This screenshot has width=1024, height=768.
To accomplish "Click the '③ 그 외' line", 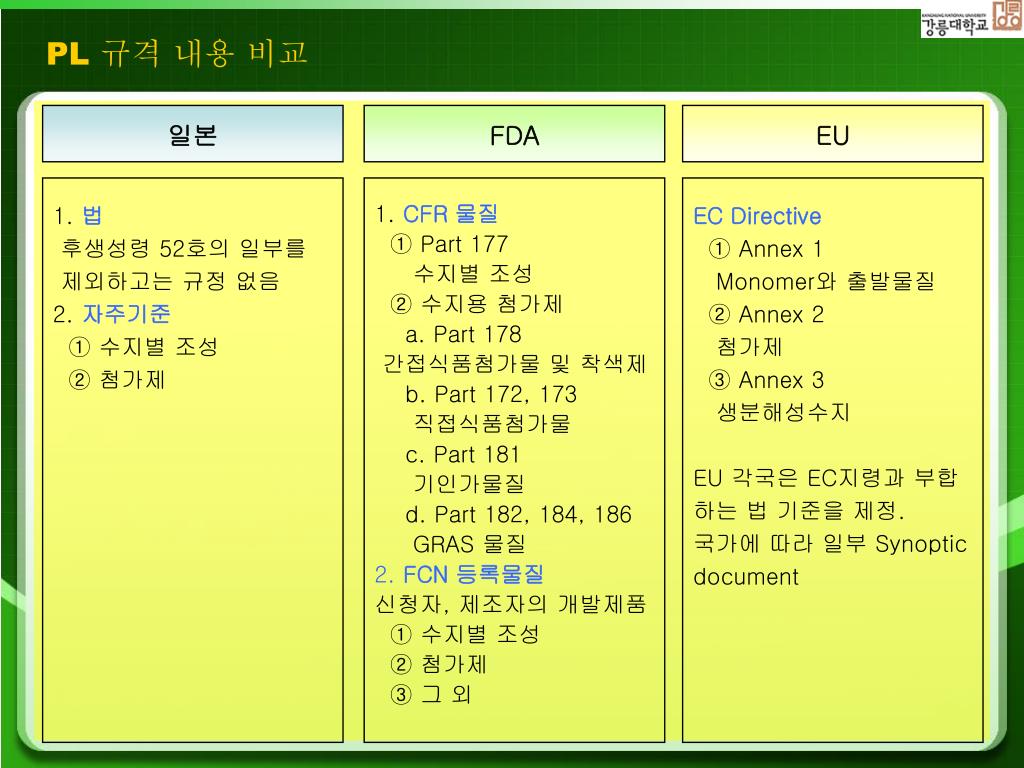I will (x=431, y=694).
